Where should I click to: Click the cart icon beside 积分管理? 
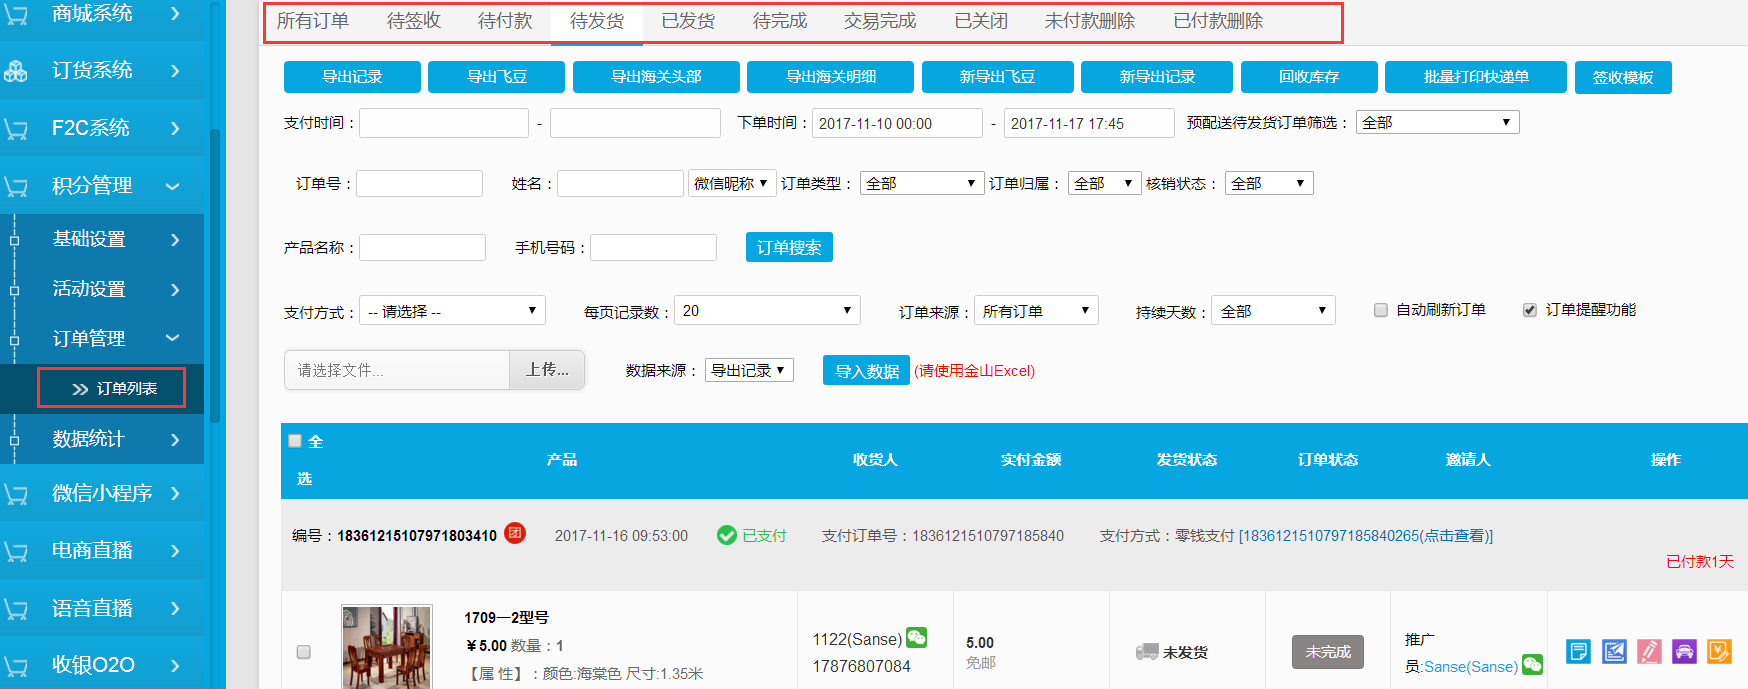pos(16,186)
